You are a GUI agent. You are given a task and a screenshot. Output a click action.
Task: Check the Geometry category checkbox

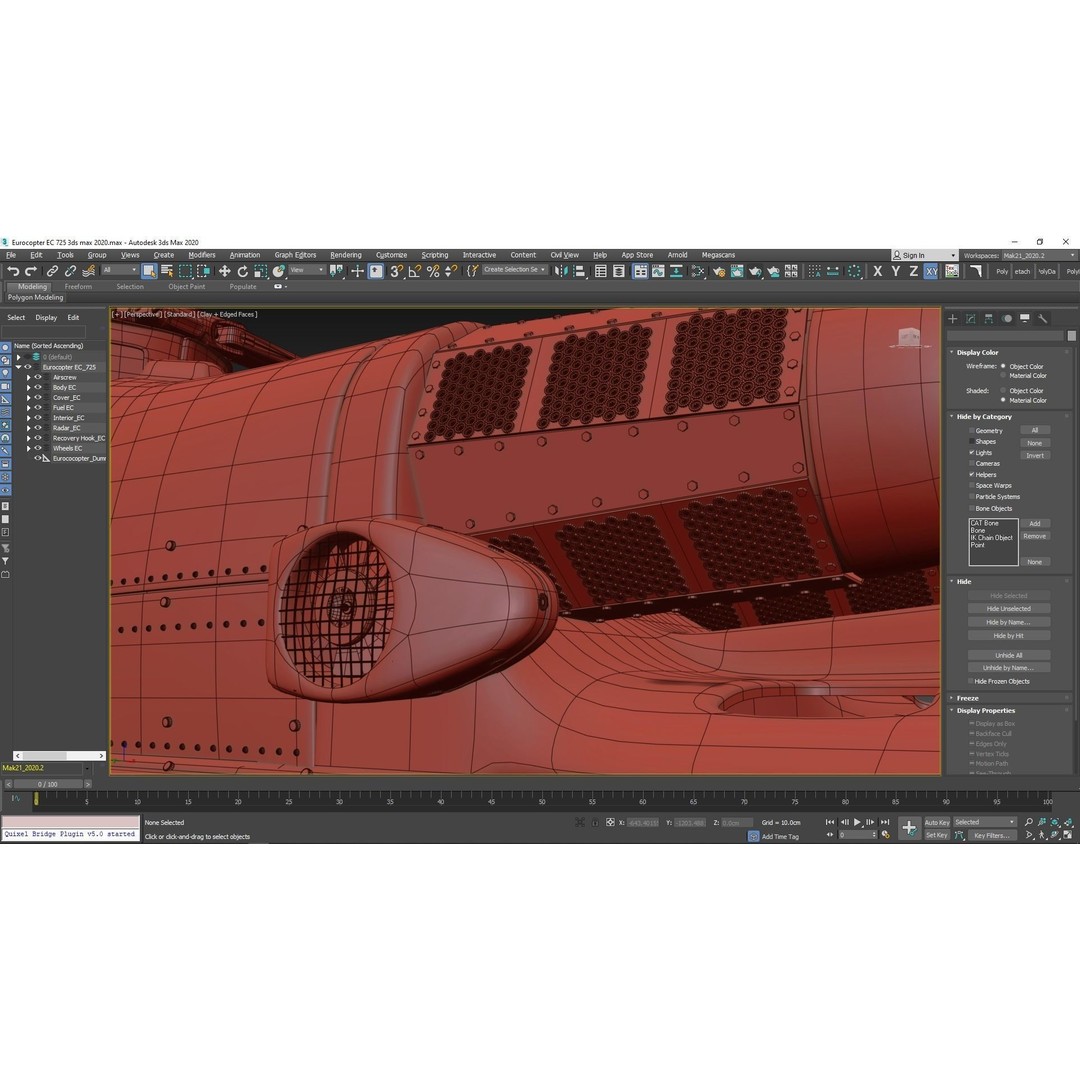[x=972, y=430]
